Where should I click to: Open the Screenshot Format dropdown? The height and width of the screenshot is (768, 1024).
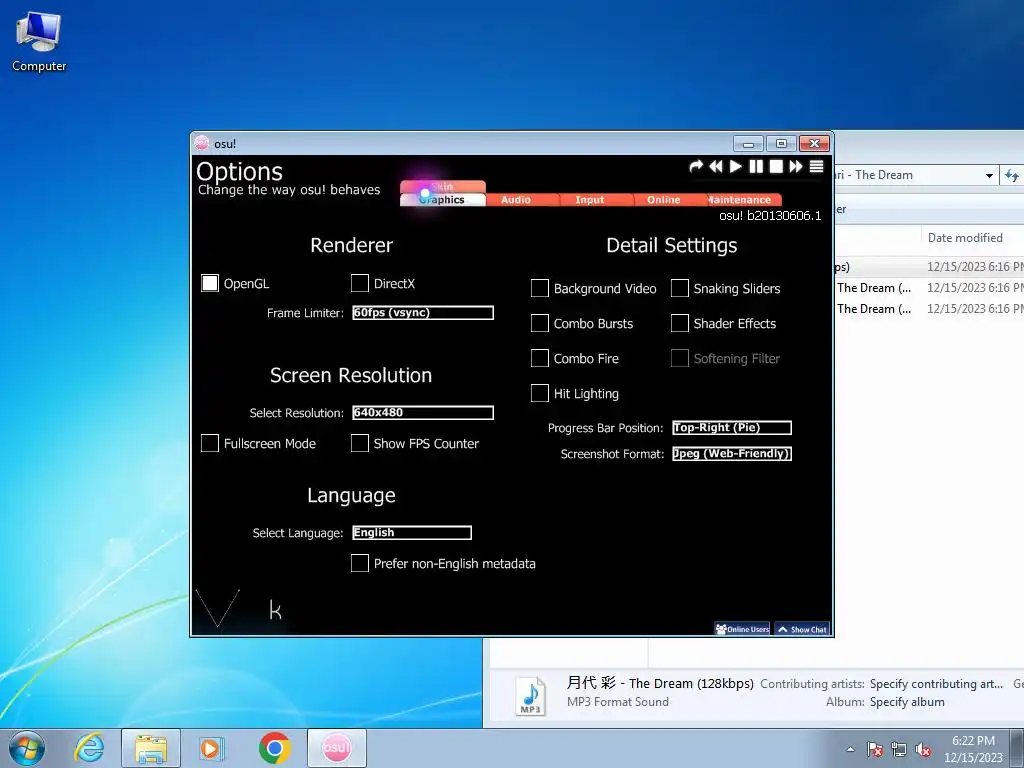732,454
